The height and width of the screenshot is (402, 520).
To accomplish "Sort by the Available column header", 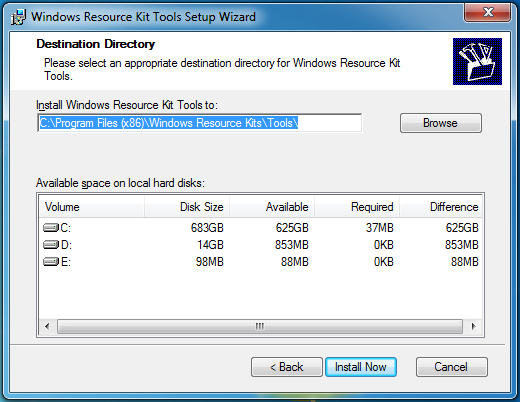I will pyautogui.click(x=272, y=207).
